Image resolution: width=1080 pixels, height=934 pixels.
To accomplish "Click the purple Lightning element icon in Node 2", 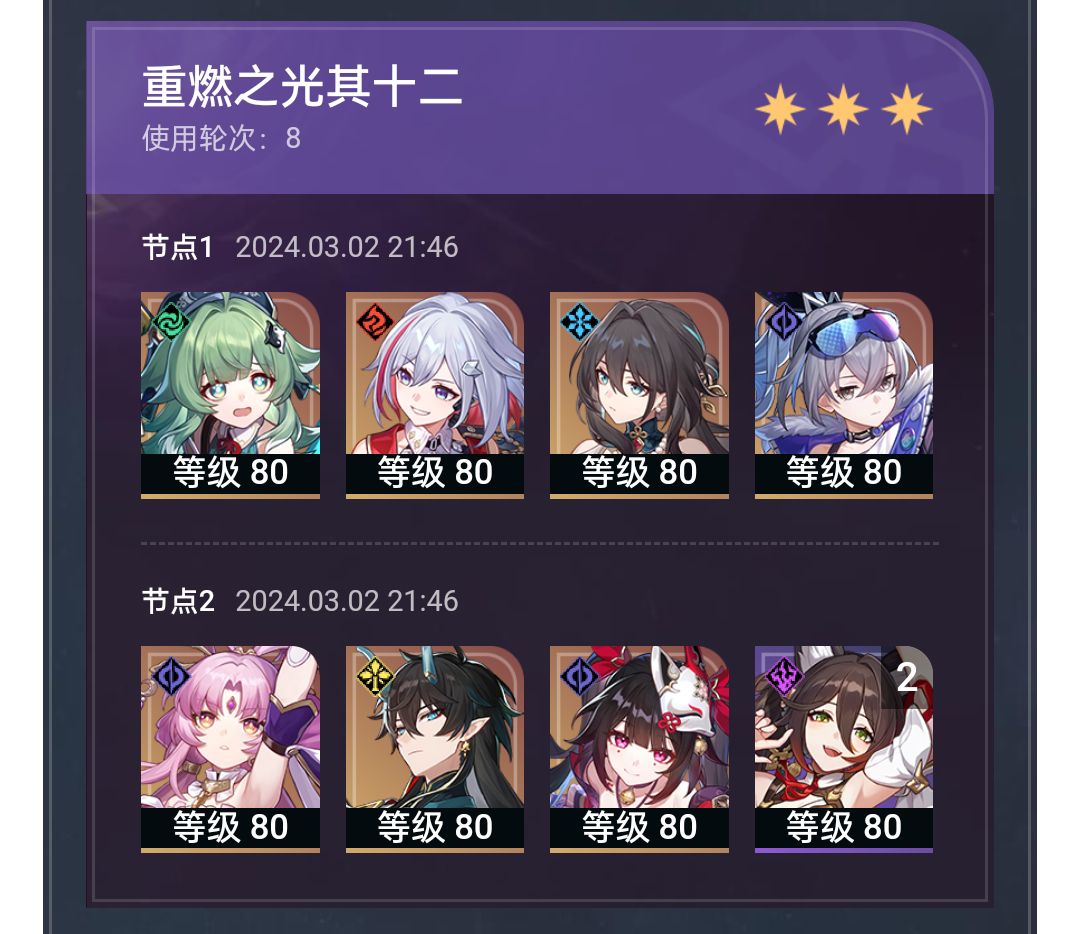I will tap(784, 675).
